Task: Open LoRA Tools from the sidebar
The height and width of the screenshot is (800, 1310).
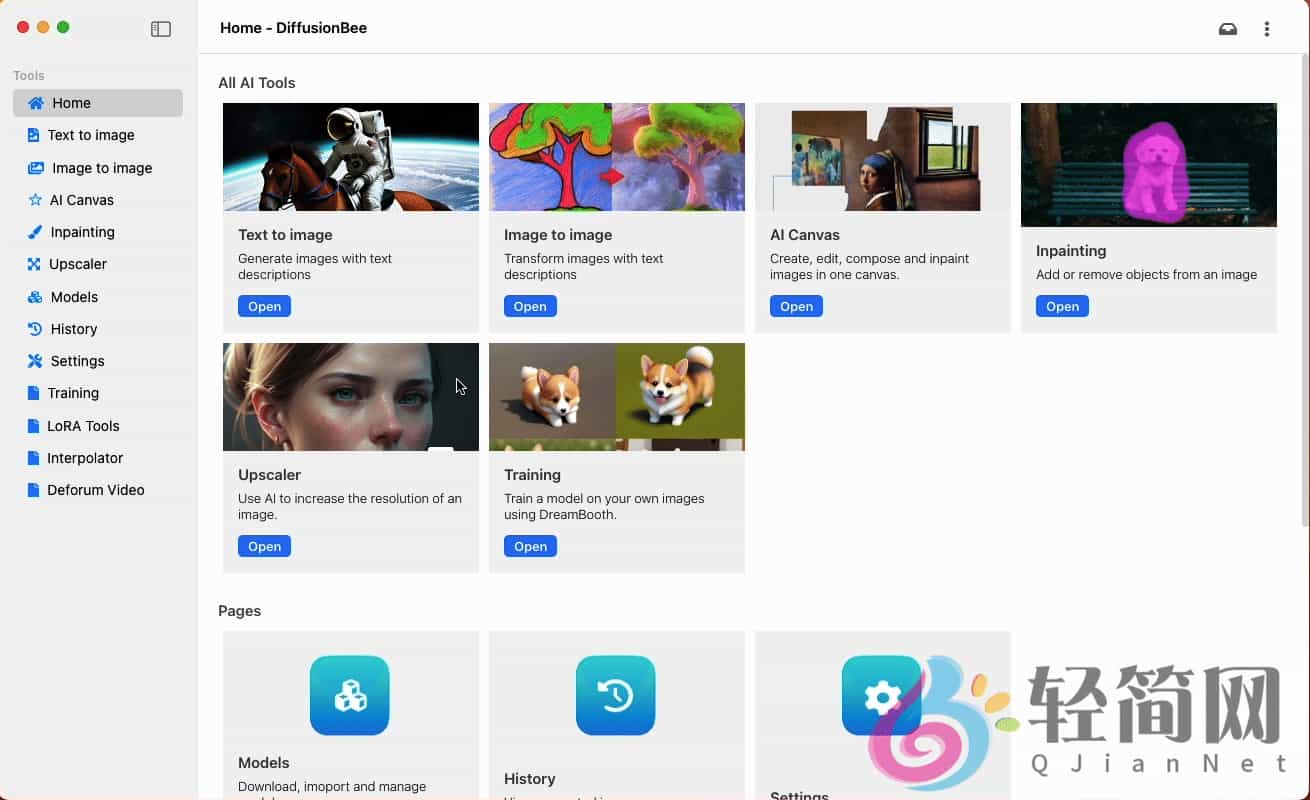Action: click(83, 426)
